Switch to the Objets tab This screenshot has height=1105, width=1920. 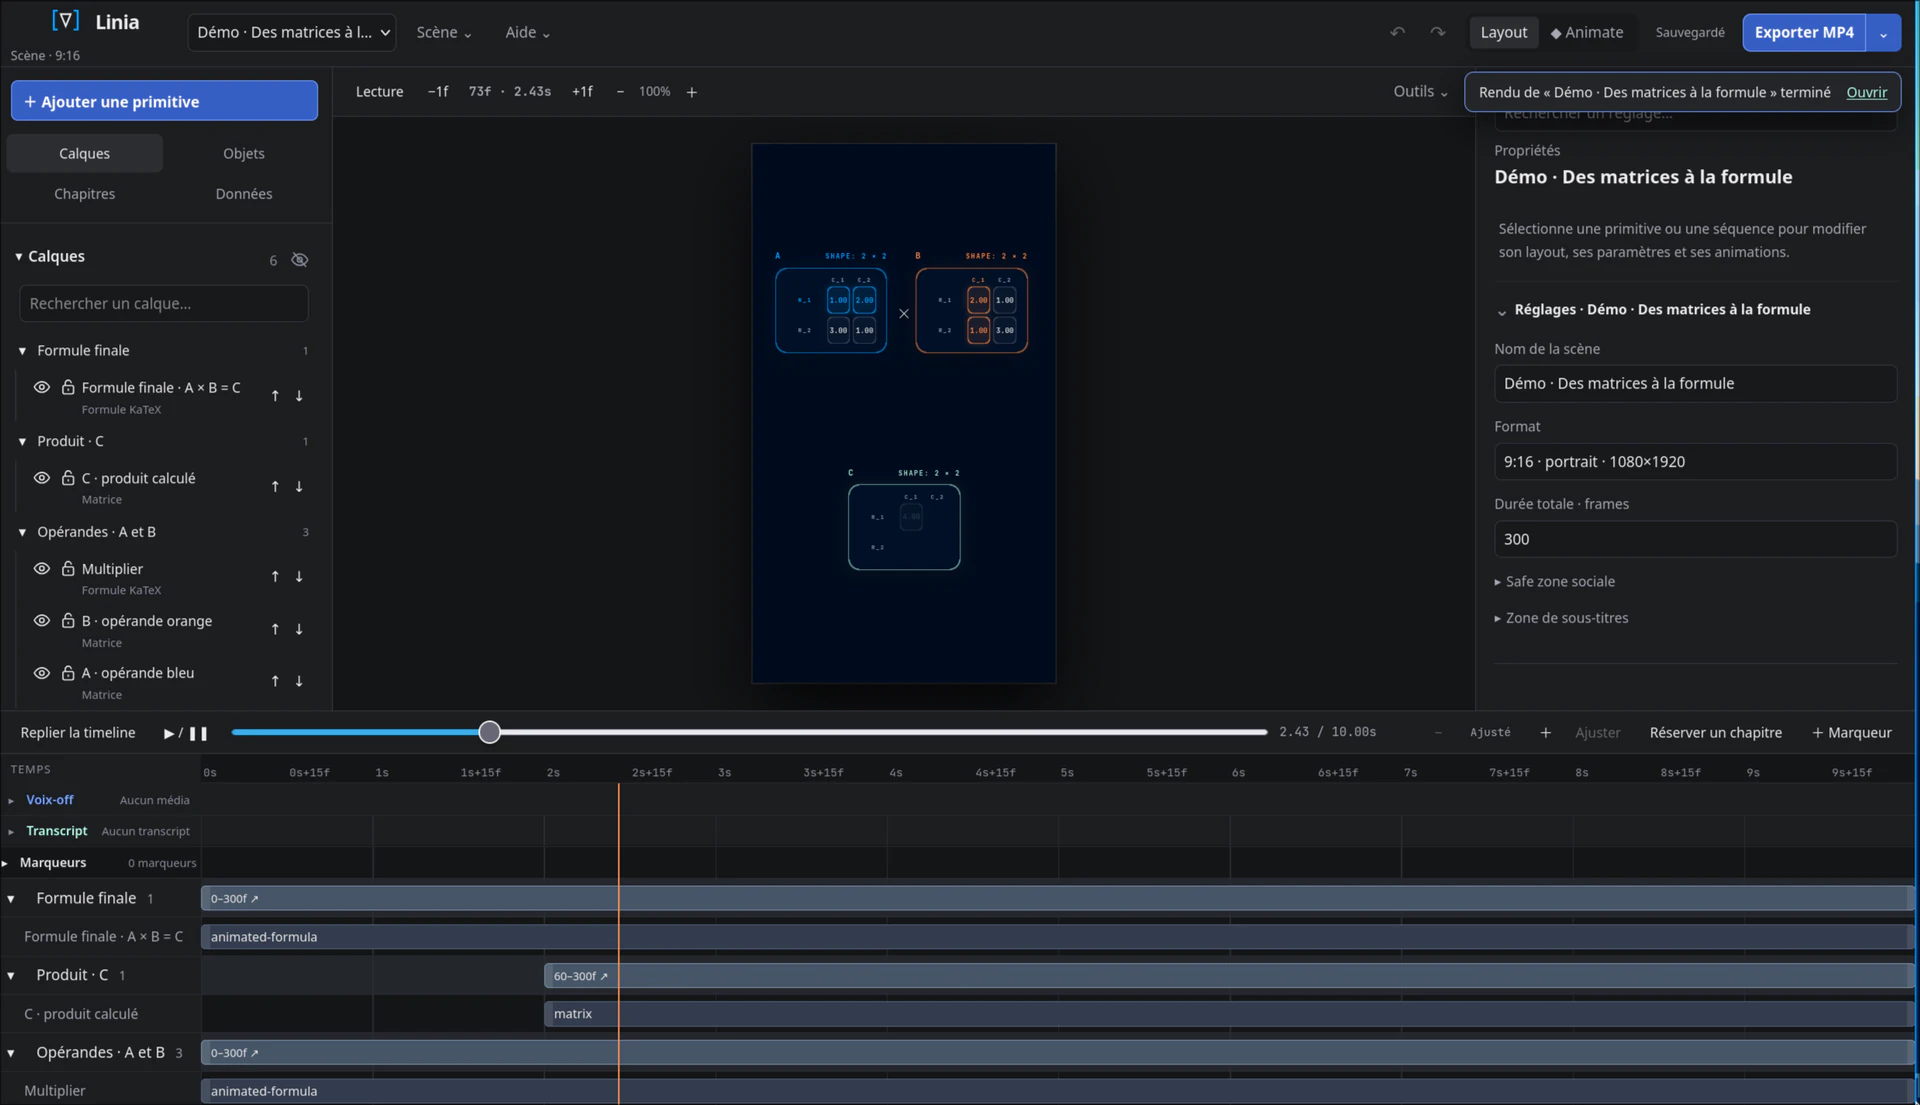[x=244, y=153]
